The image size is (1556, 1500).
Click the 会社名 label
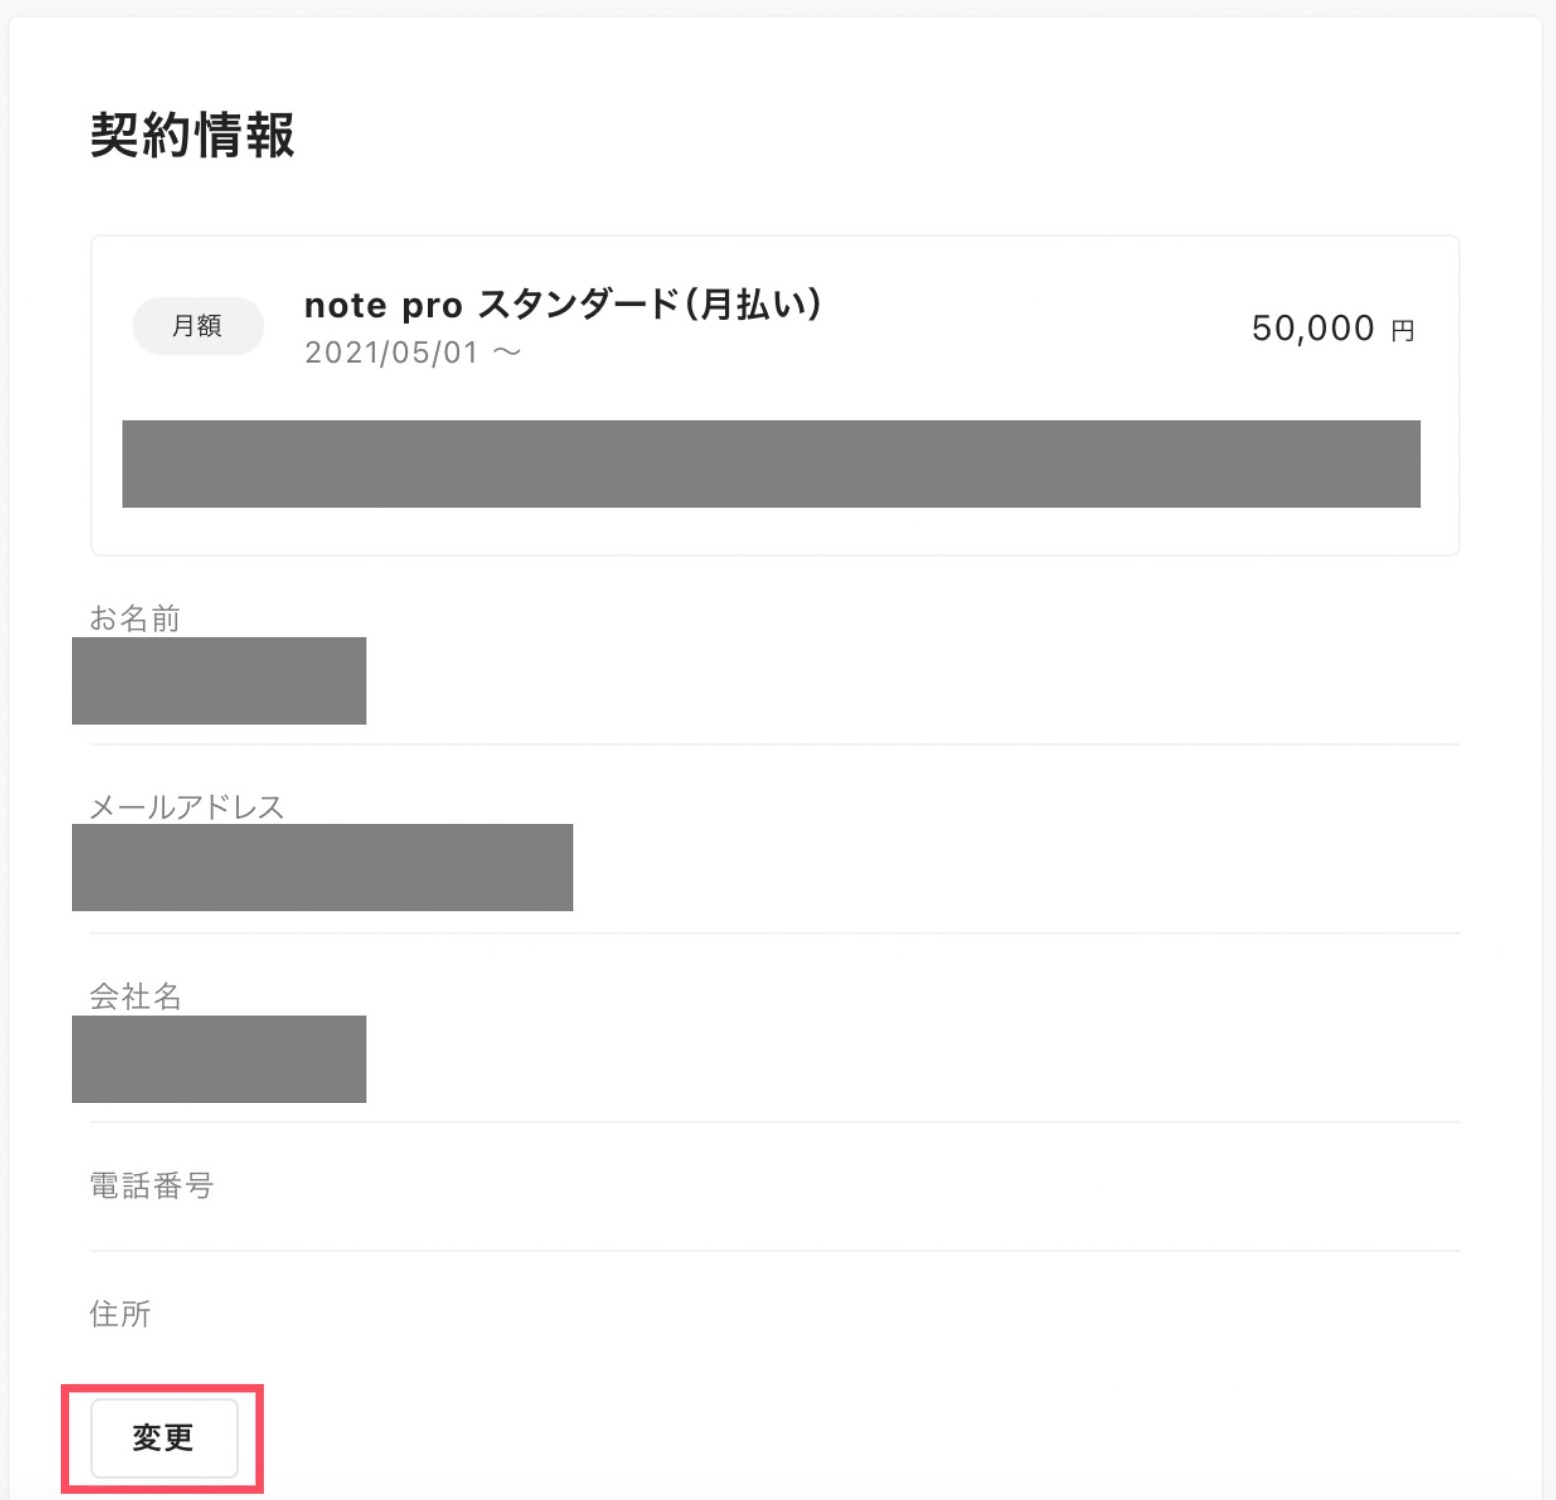[x=135, y=996]
